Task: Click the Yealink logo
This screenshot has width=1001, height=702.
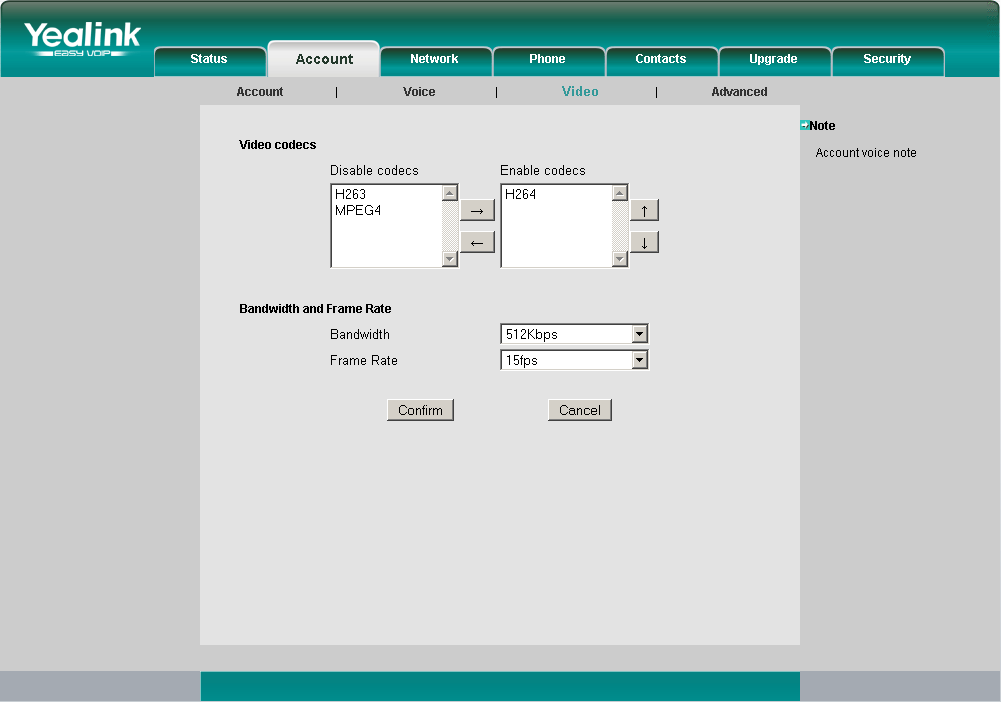Action: click(x=82, y=39)
